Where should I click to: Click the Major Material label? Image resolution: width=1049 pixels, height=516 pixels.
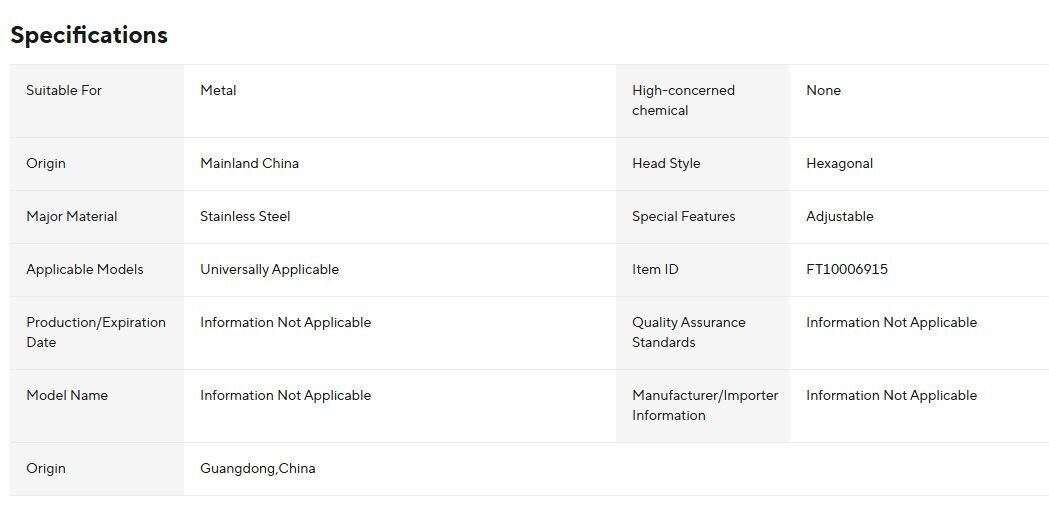72,216
